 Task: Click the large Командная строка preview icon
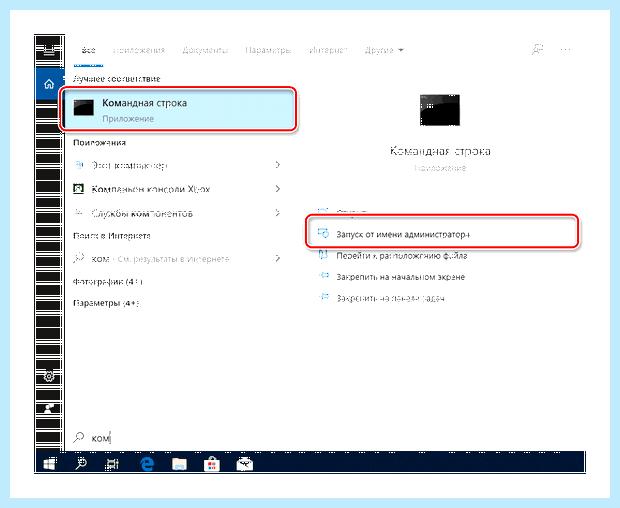440,110
